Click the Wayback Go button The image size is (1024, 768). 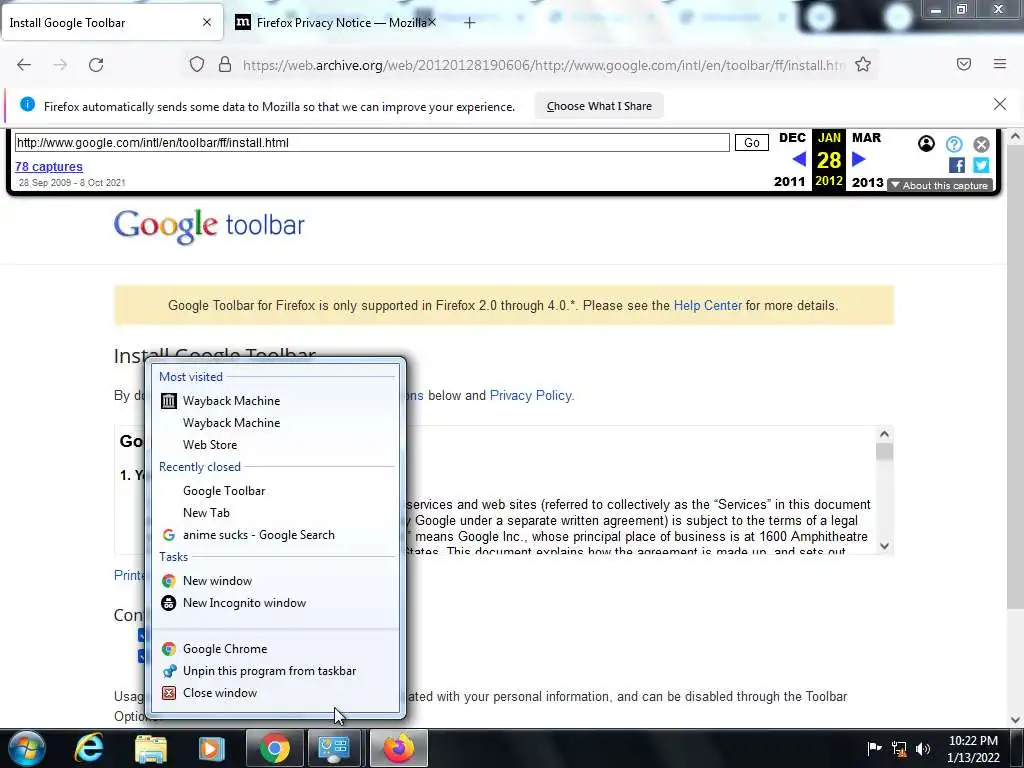pyautogui.click(x=752, y=142)
